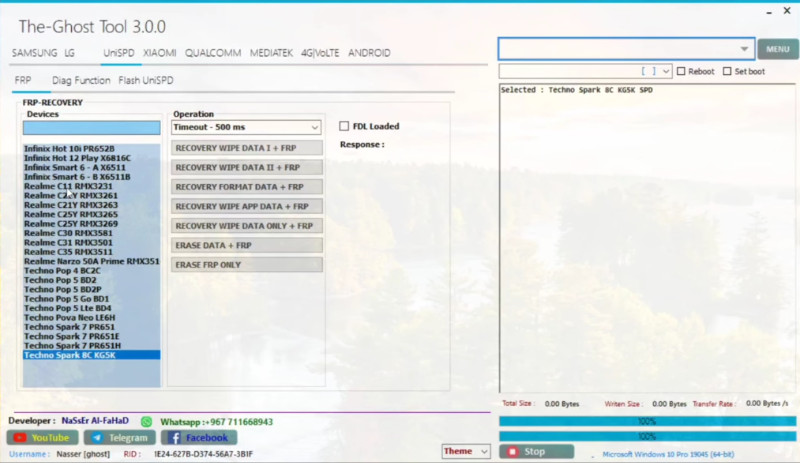Open the Telegram link button
The image size is (800, 463).
[x=120, y=437]
